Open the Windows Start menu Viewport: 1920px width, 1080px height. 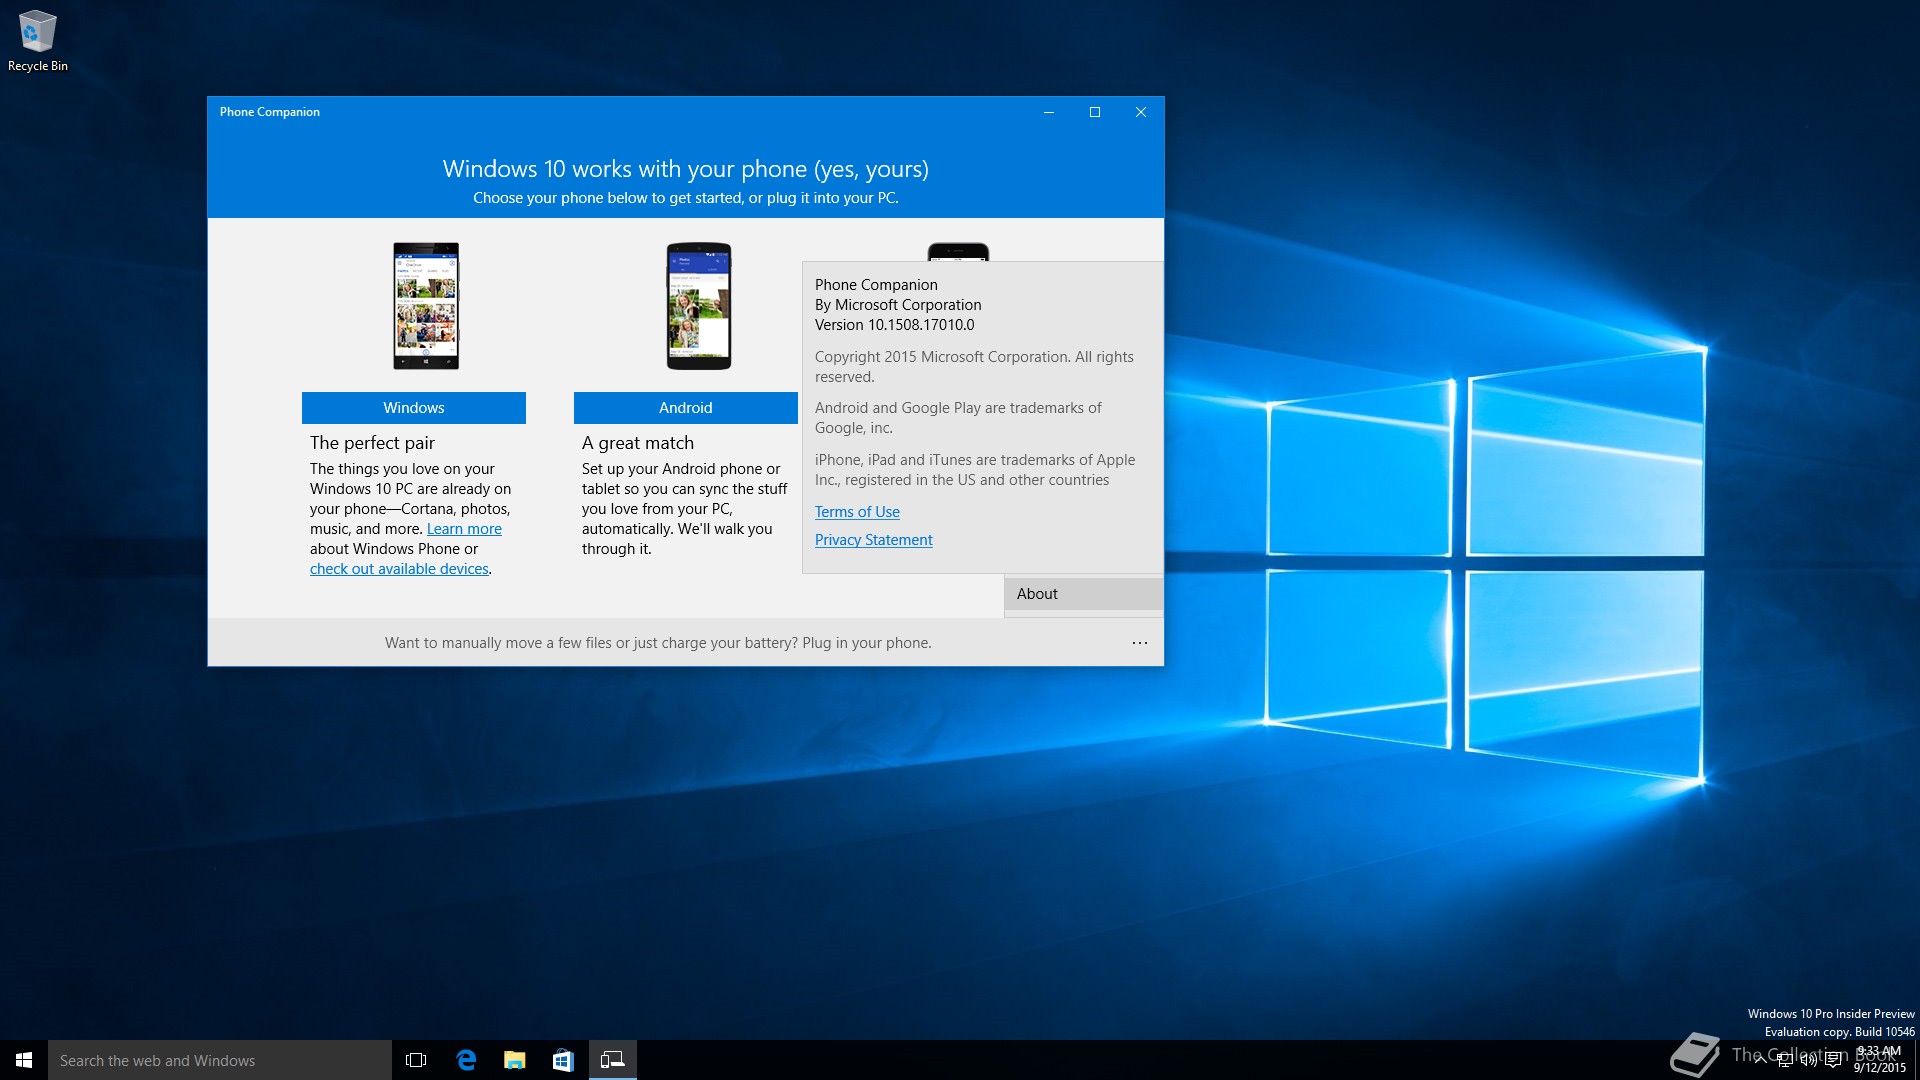pos(24,1060)
